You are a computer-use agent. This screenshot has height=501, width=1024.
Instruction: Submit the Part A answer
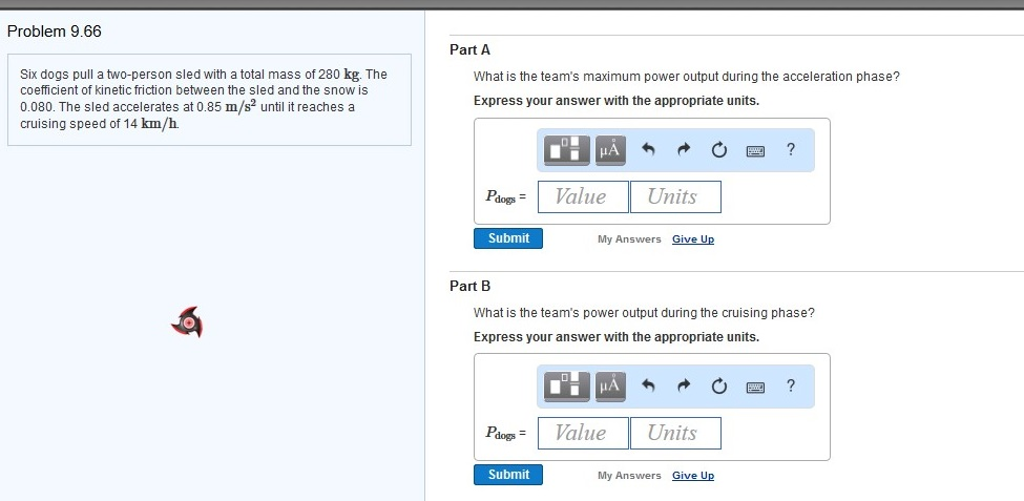coord(508,238)
